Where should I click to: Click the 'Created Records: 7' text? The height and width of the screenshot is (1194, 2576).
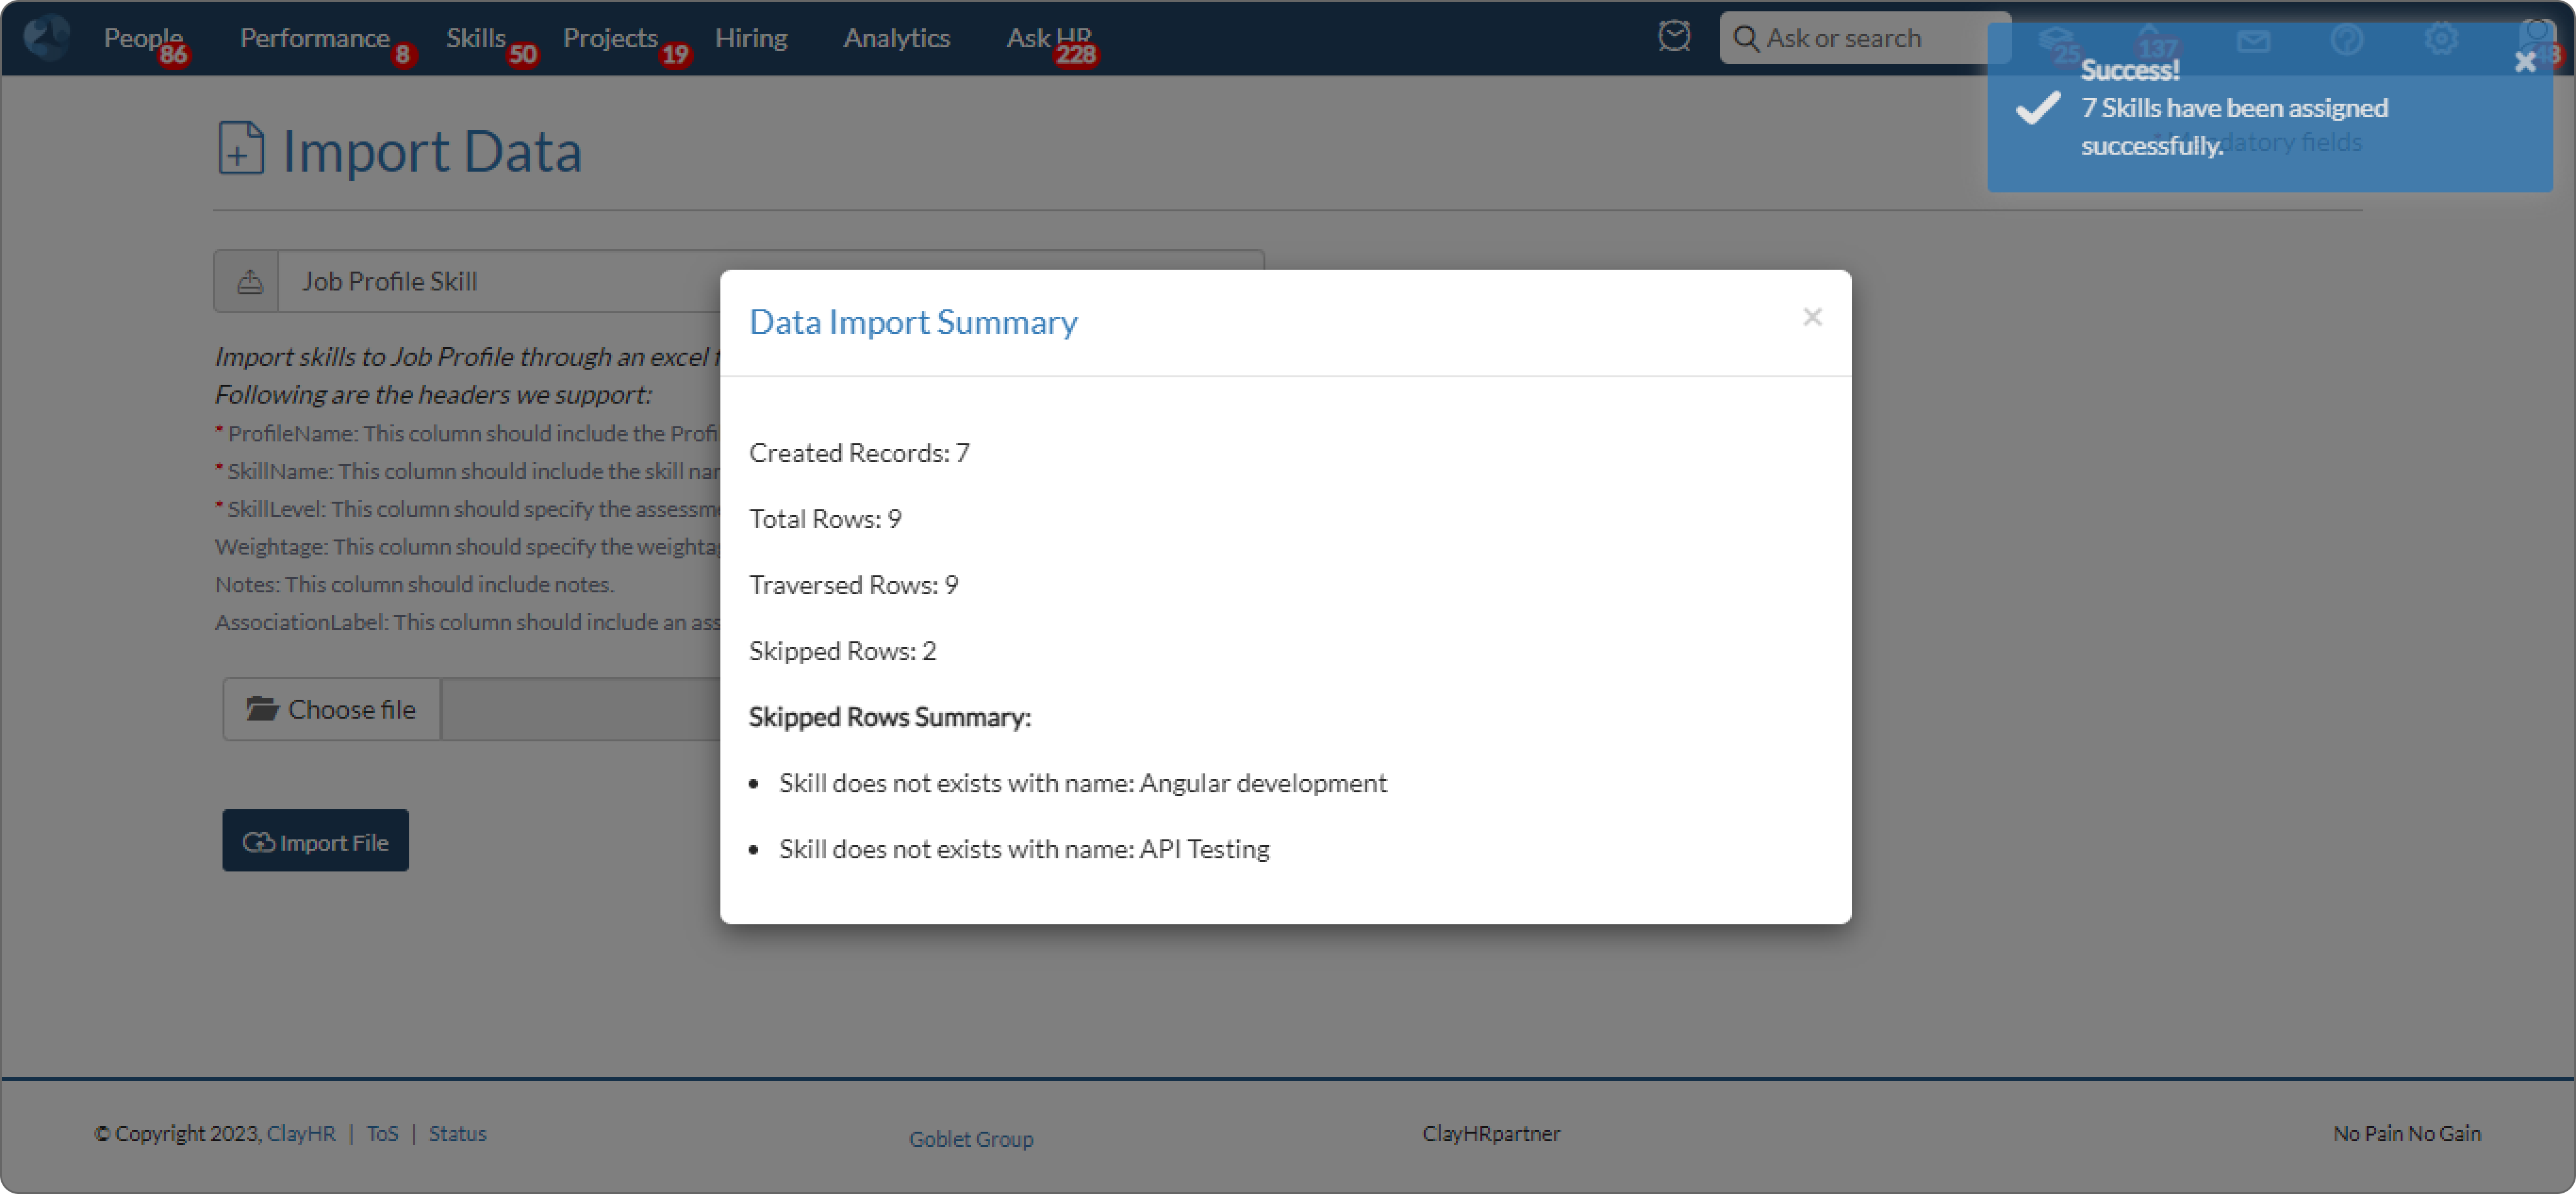point(859,453)
